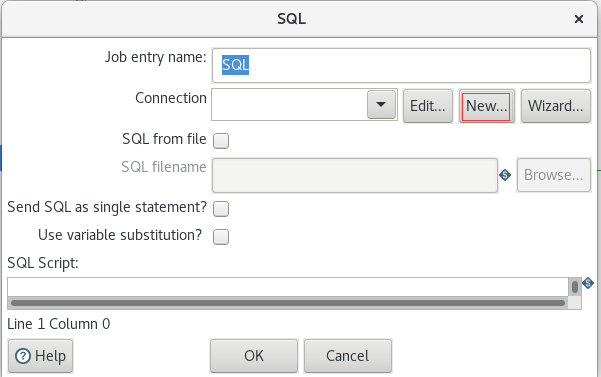Click the SQL filename text field
Viewport: 601px width, 377px height.
coord(355,175)
